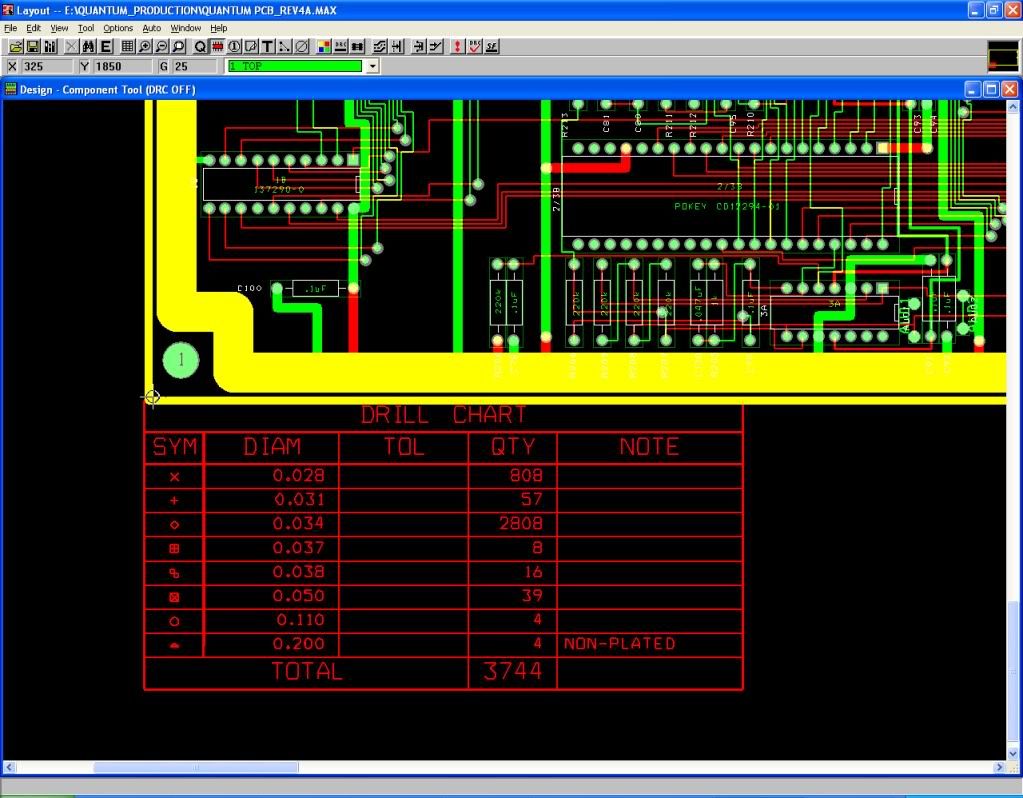The width and height of the screenshot is (1023, 798).
Task: Toggle the red Component tool button
Action: click(217, 46)
